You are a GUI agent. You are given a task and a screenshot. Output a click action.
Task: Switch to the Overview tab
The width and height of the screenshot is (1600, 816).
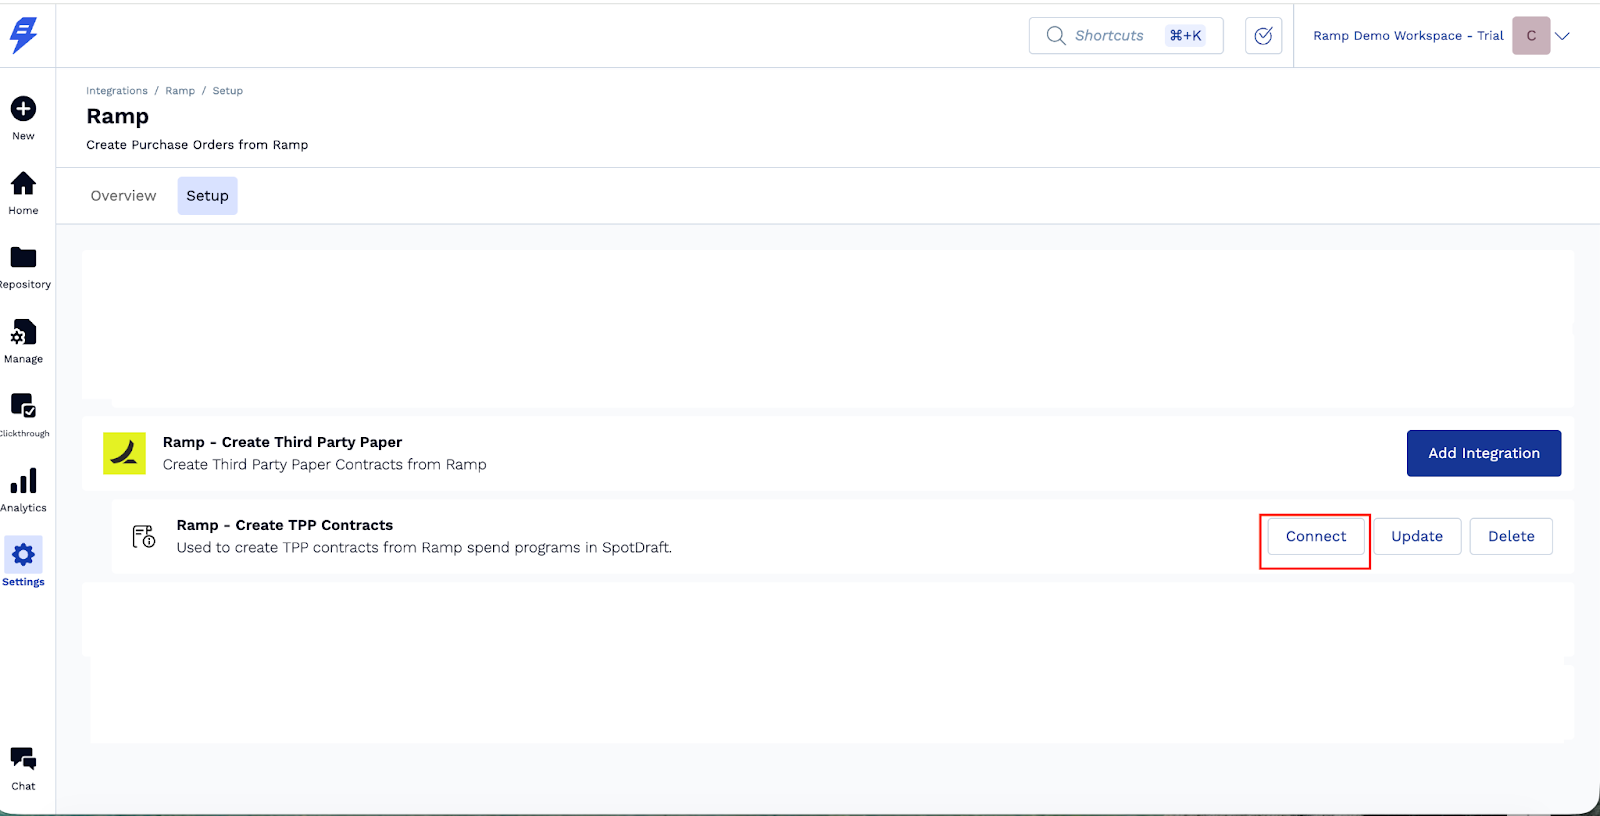pyautogui.click(x=124, y=196)
